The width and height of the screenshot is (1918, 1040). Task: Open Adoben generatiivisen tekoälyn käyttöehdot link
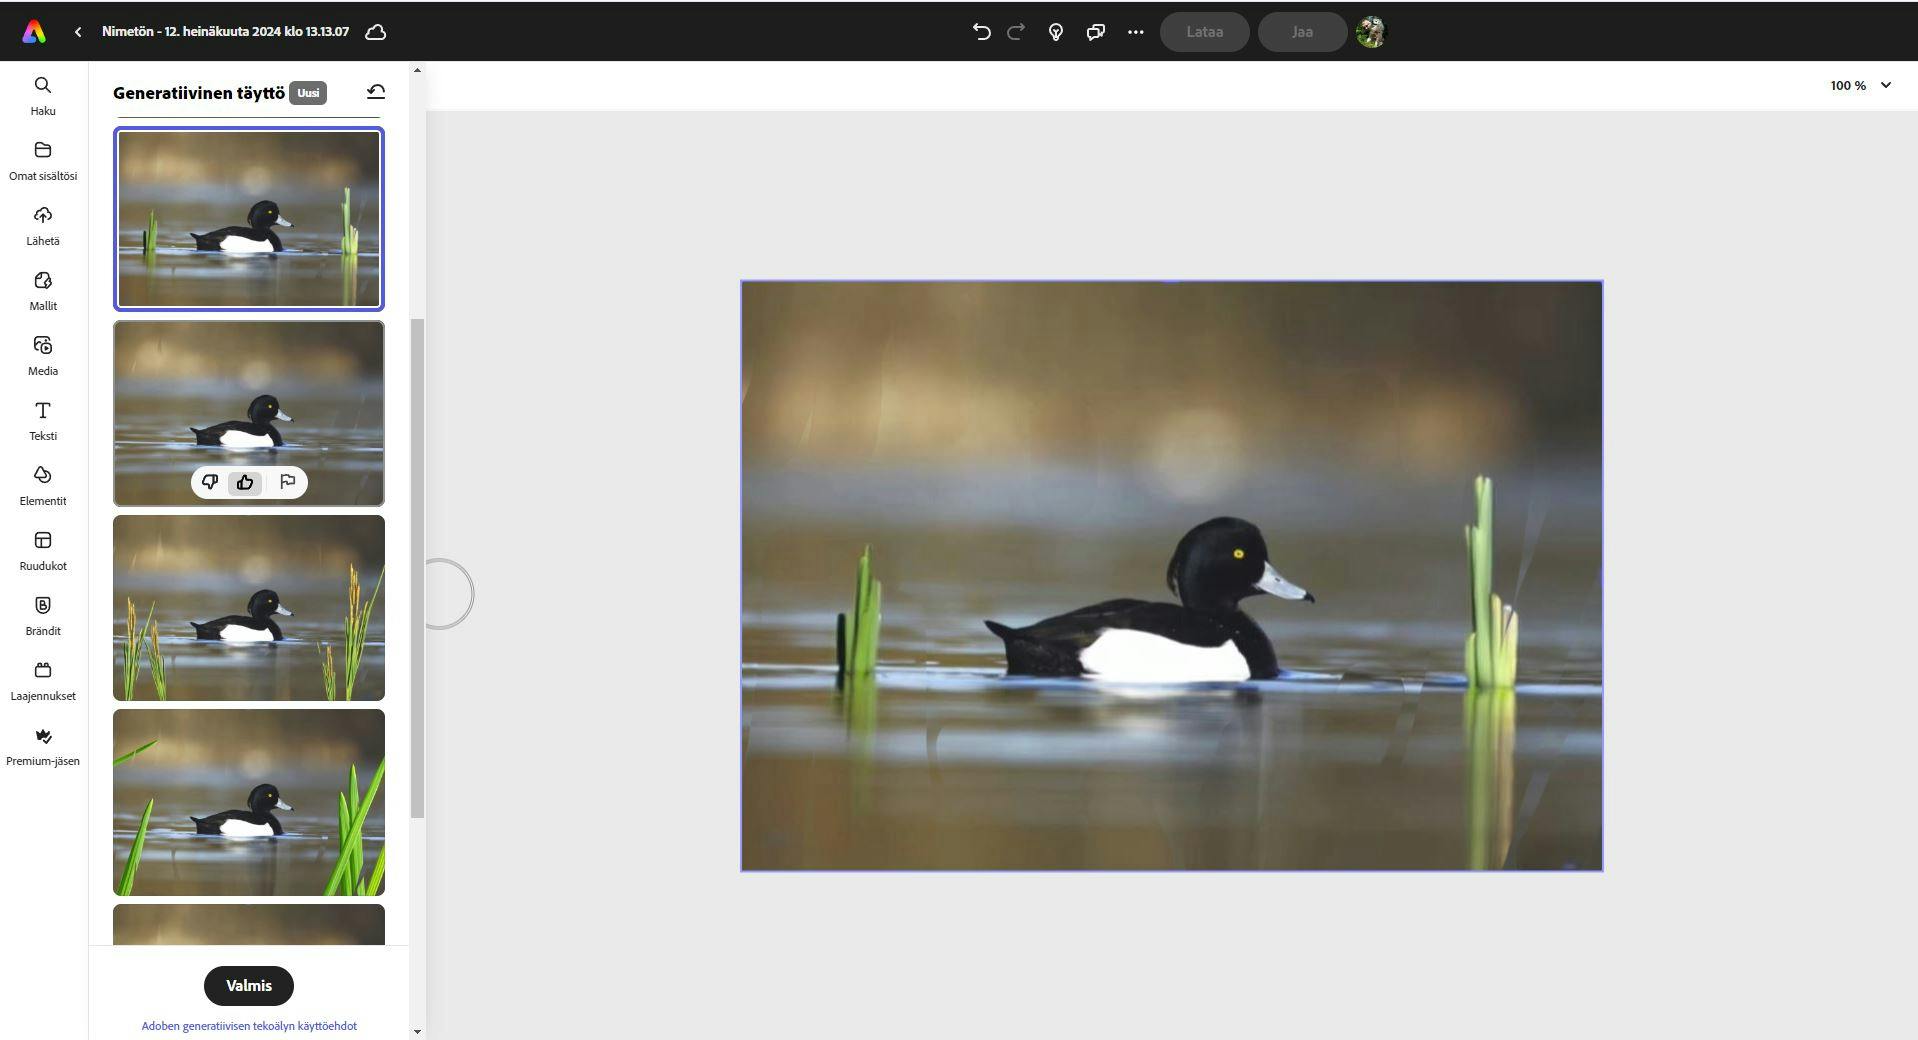(x=249, y=1026)
